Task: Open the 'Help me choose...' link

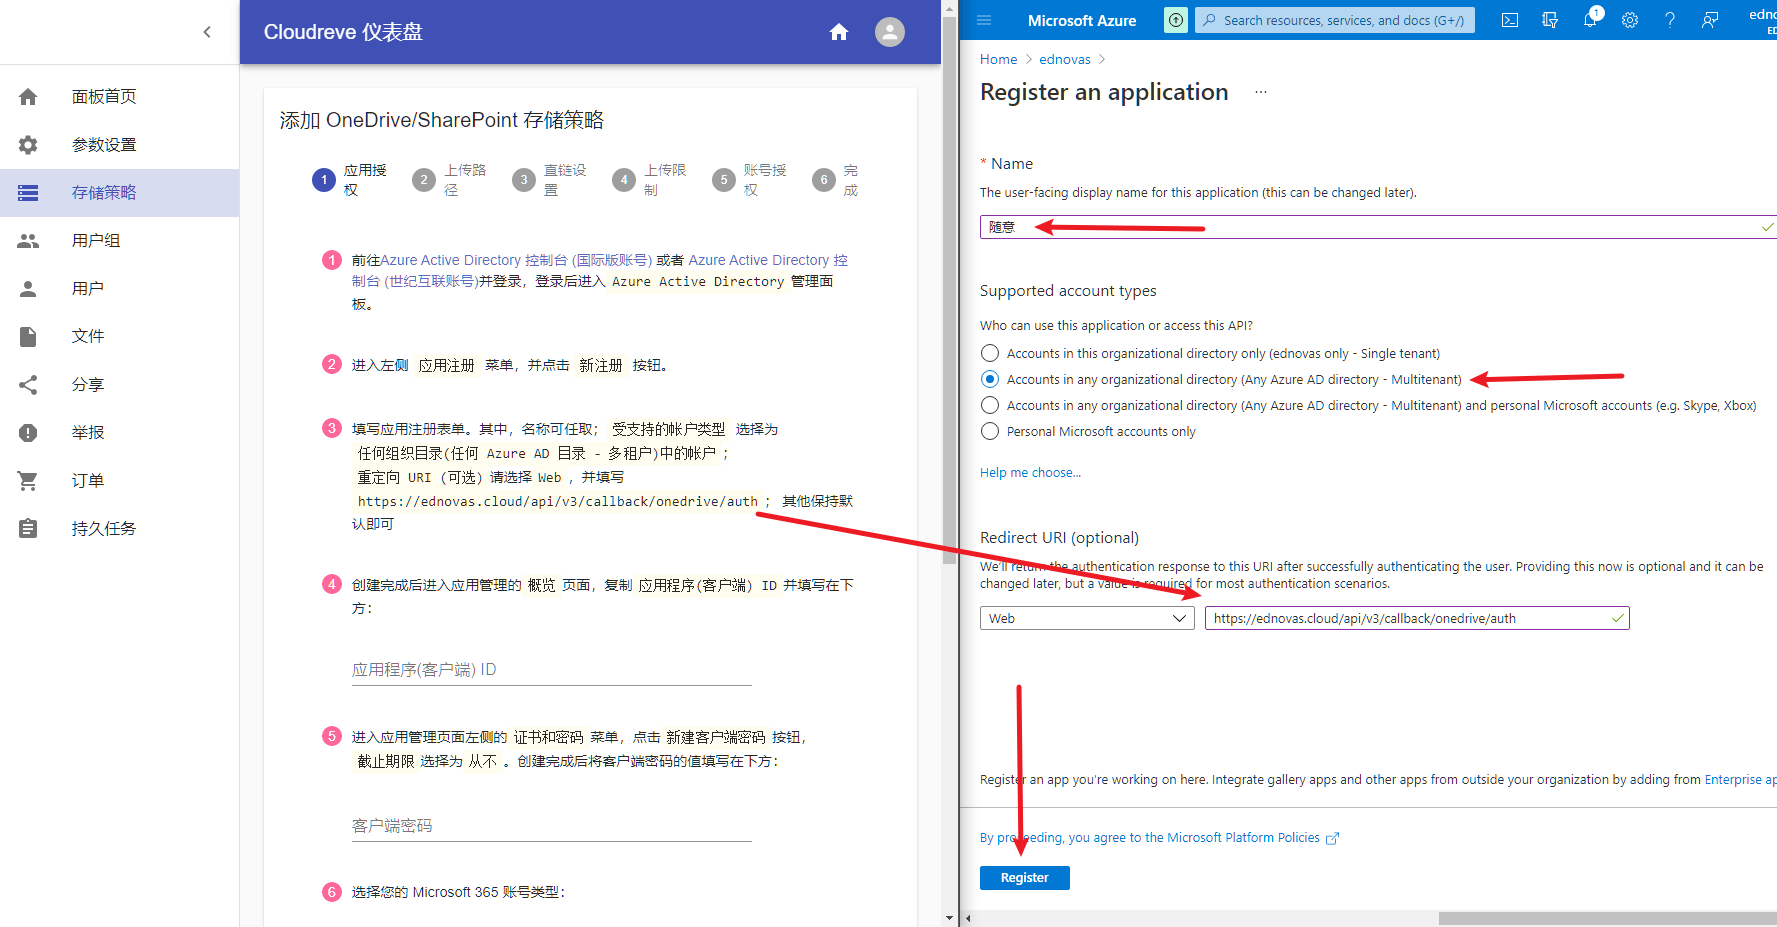Action: pos(1030,472)
